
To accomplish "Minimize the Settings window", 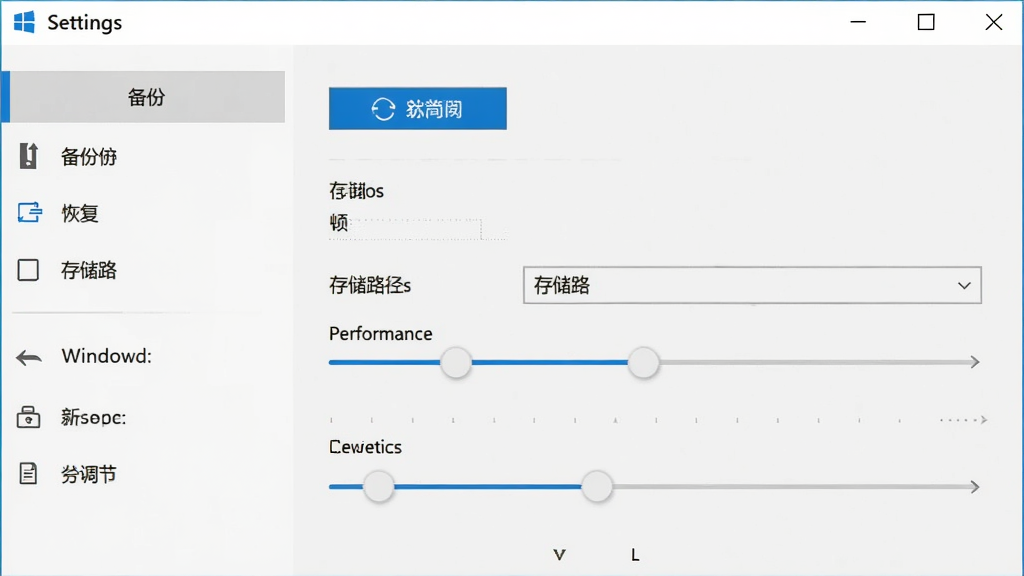I will [858, 22].
